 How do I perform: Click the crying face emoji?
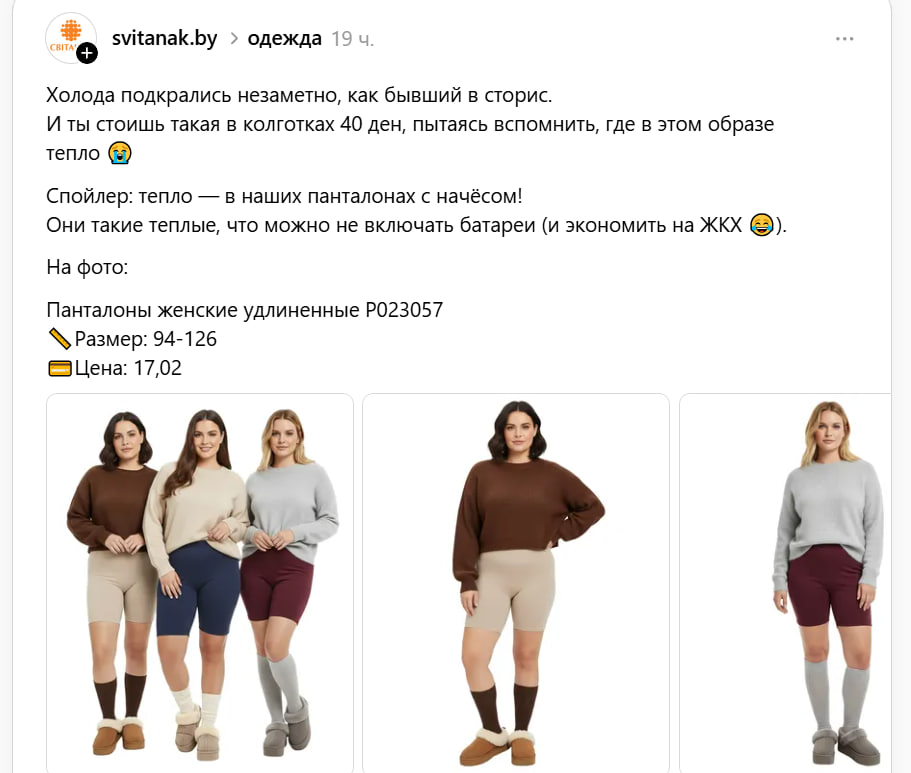[x=121, y=153]
